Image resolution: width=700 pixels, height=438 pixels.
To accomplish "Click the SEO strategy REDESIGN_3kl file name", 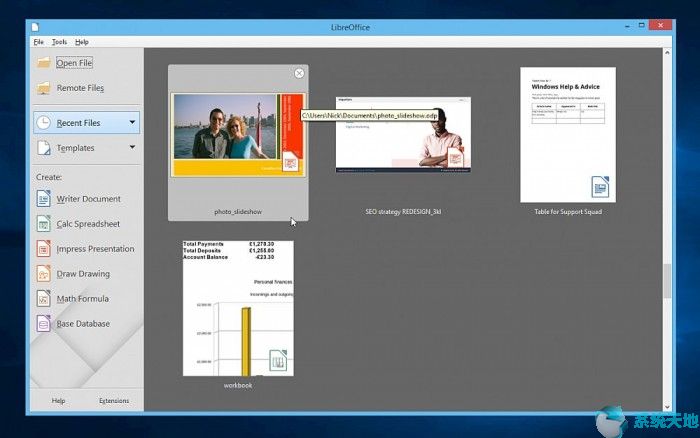I will 403,212.
